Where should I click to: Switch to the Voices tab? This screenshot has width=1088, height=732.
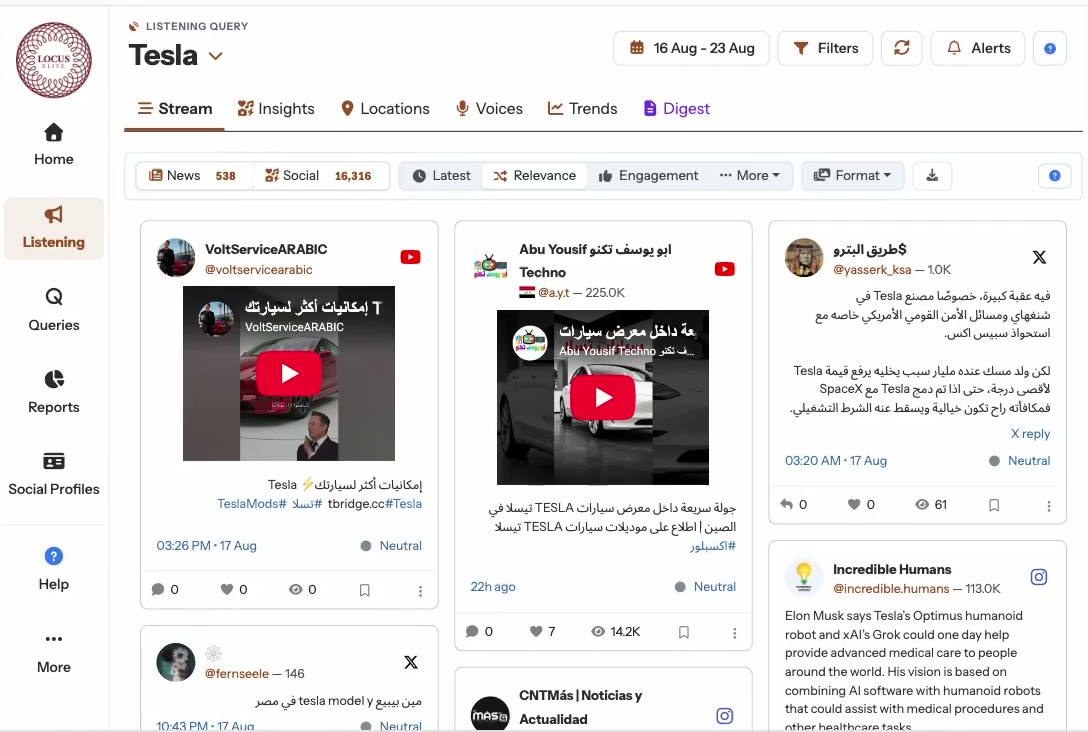point(489,109)
